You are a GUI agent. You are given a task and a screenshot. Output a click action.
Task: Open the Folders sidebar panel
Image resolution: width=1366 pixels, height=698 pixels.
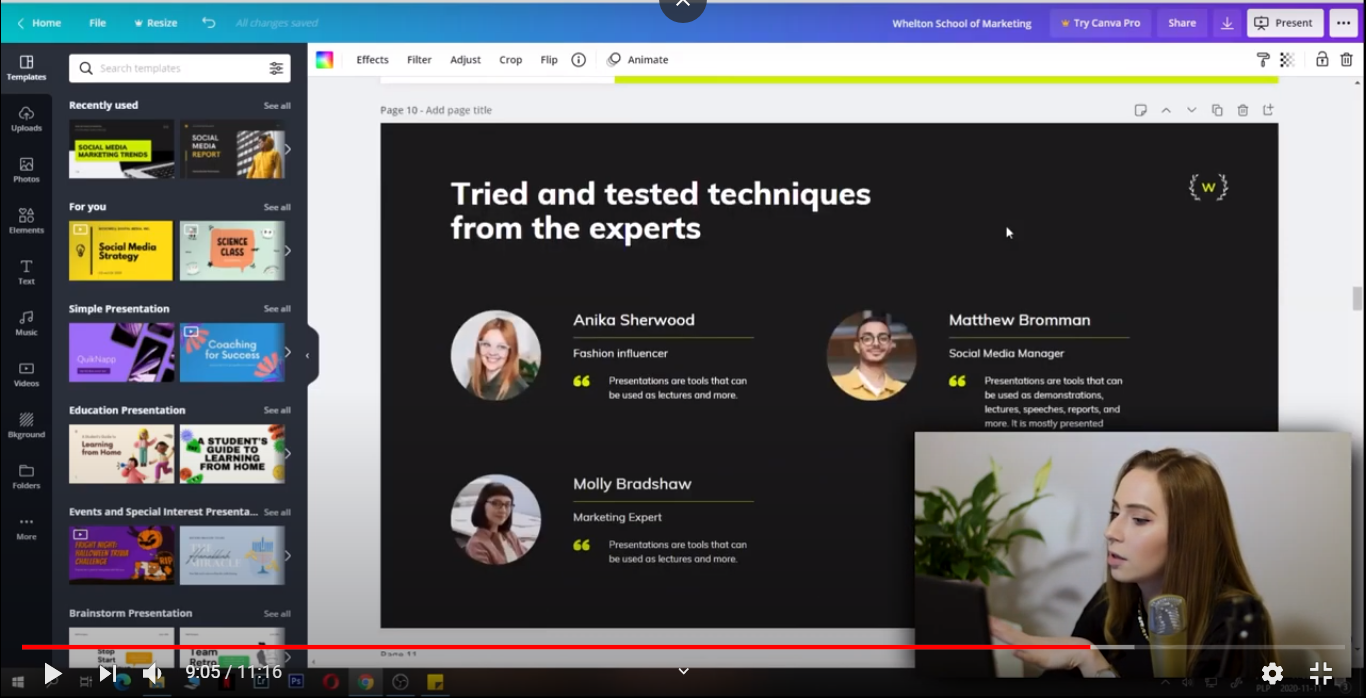(26, 476)
